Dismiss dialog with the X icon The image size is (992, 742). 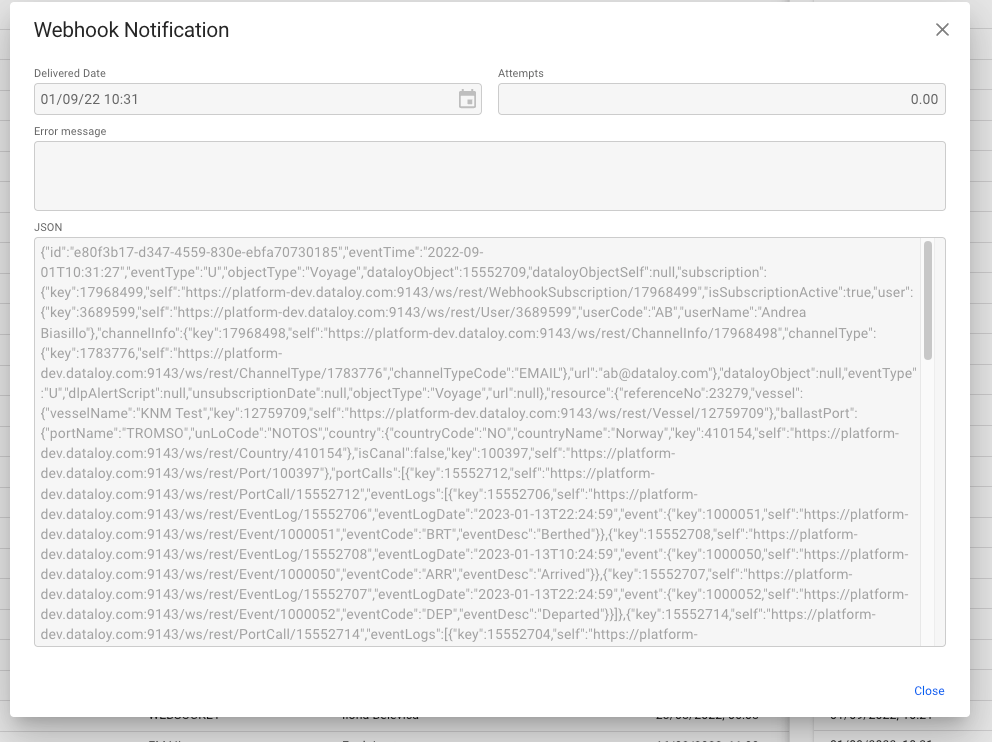(x=942, y=30)
